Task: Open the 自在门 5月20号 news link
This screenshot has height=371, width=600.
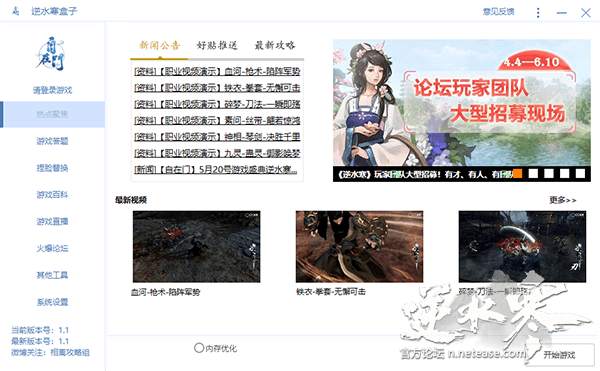Action: click(215, 169)
